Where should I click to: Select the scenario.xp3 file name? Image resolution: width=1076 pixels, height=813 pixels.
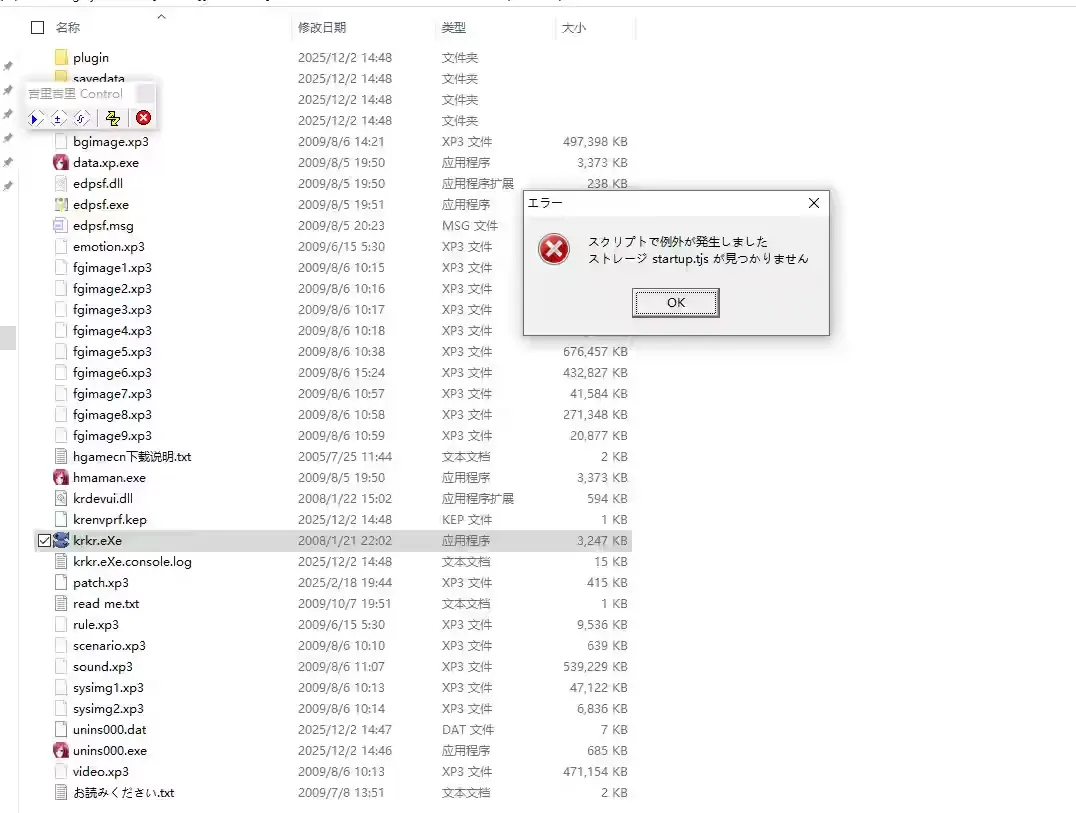[x=109, y=646]
